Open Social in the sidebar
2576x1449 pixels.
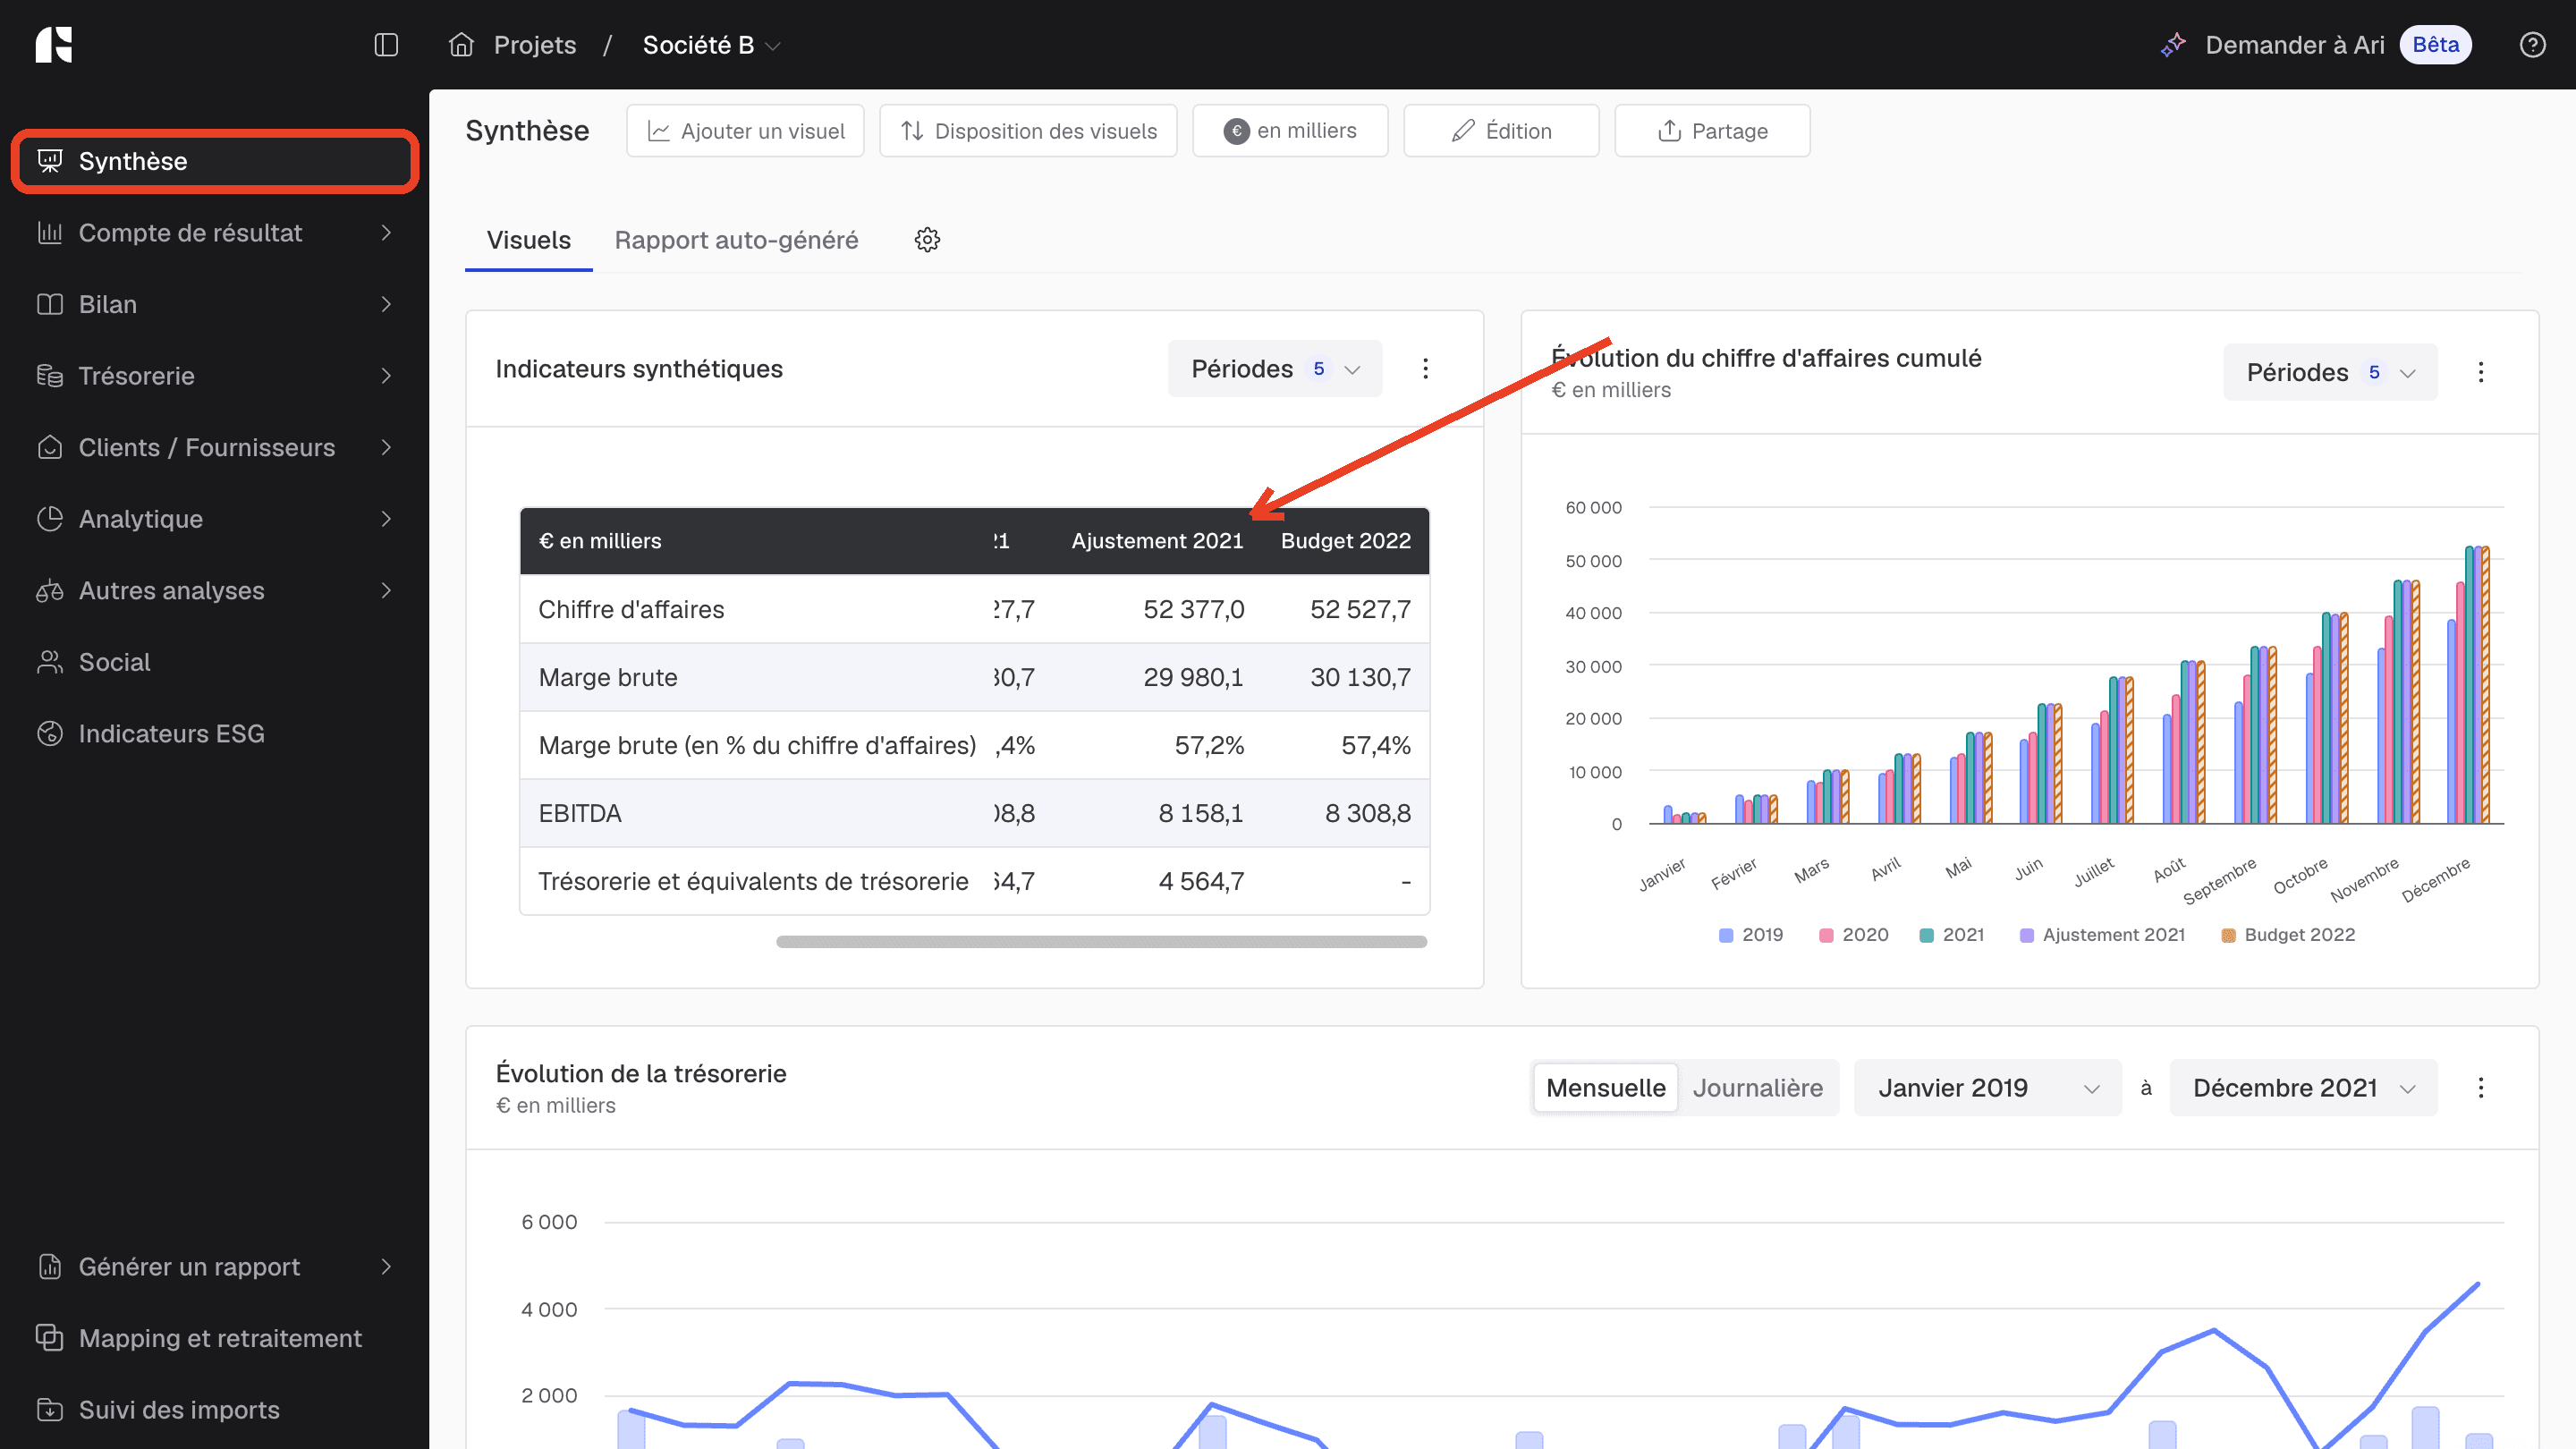click(215, 662)
